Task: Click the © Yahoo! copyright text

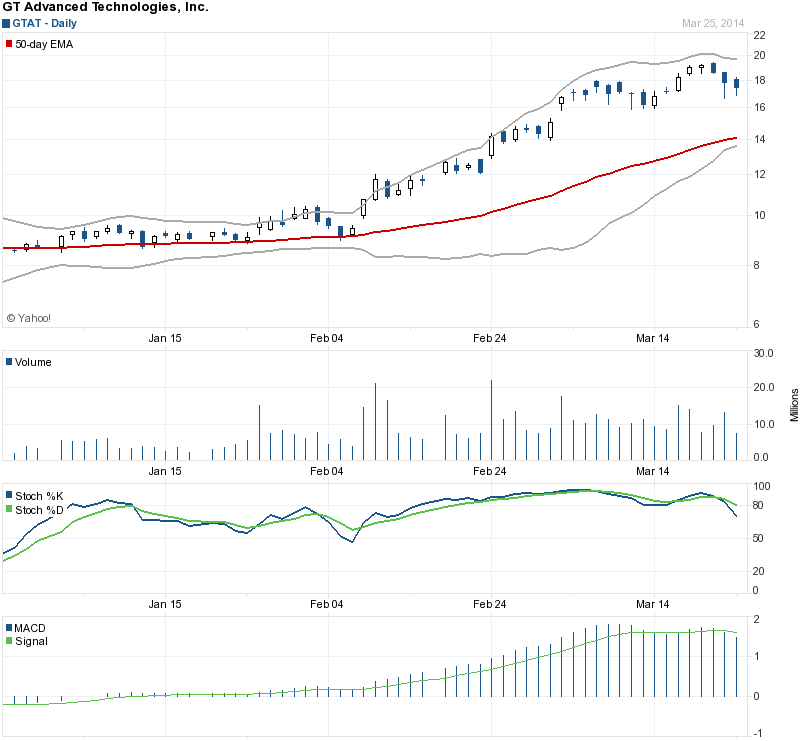Action: pyautogui.click(x=29, y=318)
